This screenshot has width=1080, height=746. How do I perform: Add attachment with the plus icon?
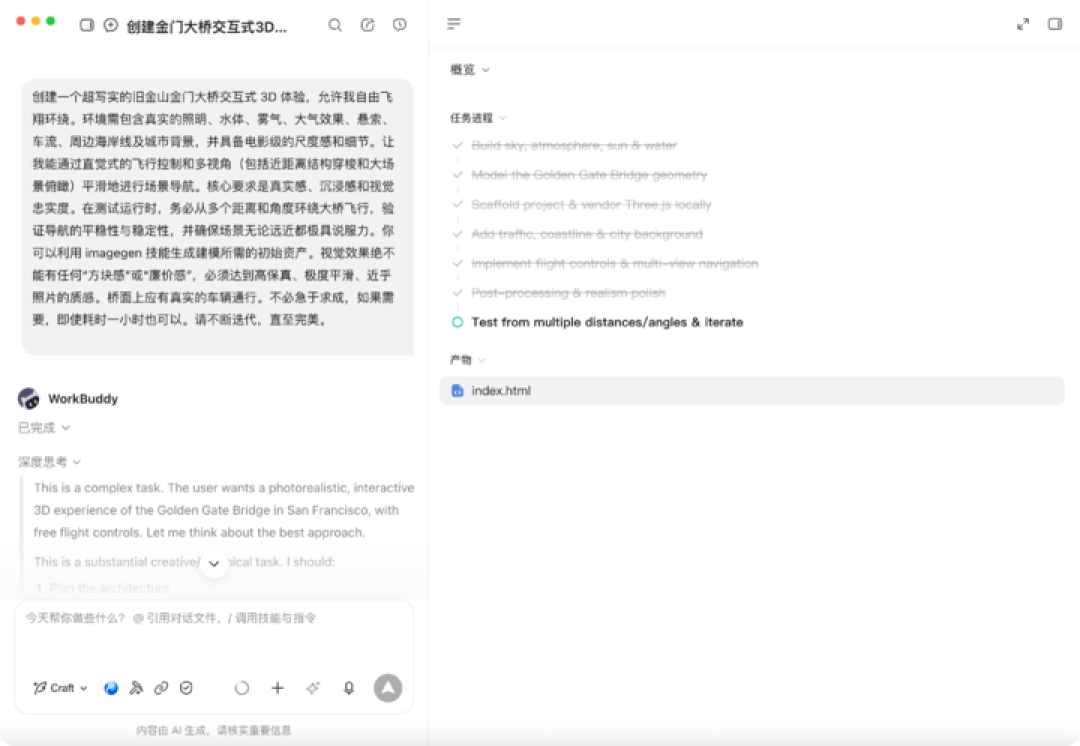(x=278, y=687)
